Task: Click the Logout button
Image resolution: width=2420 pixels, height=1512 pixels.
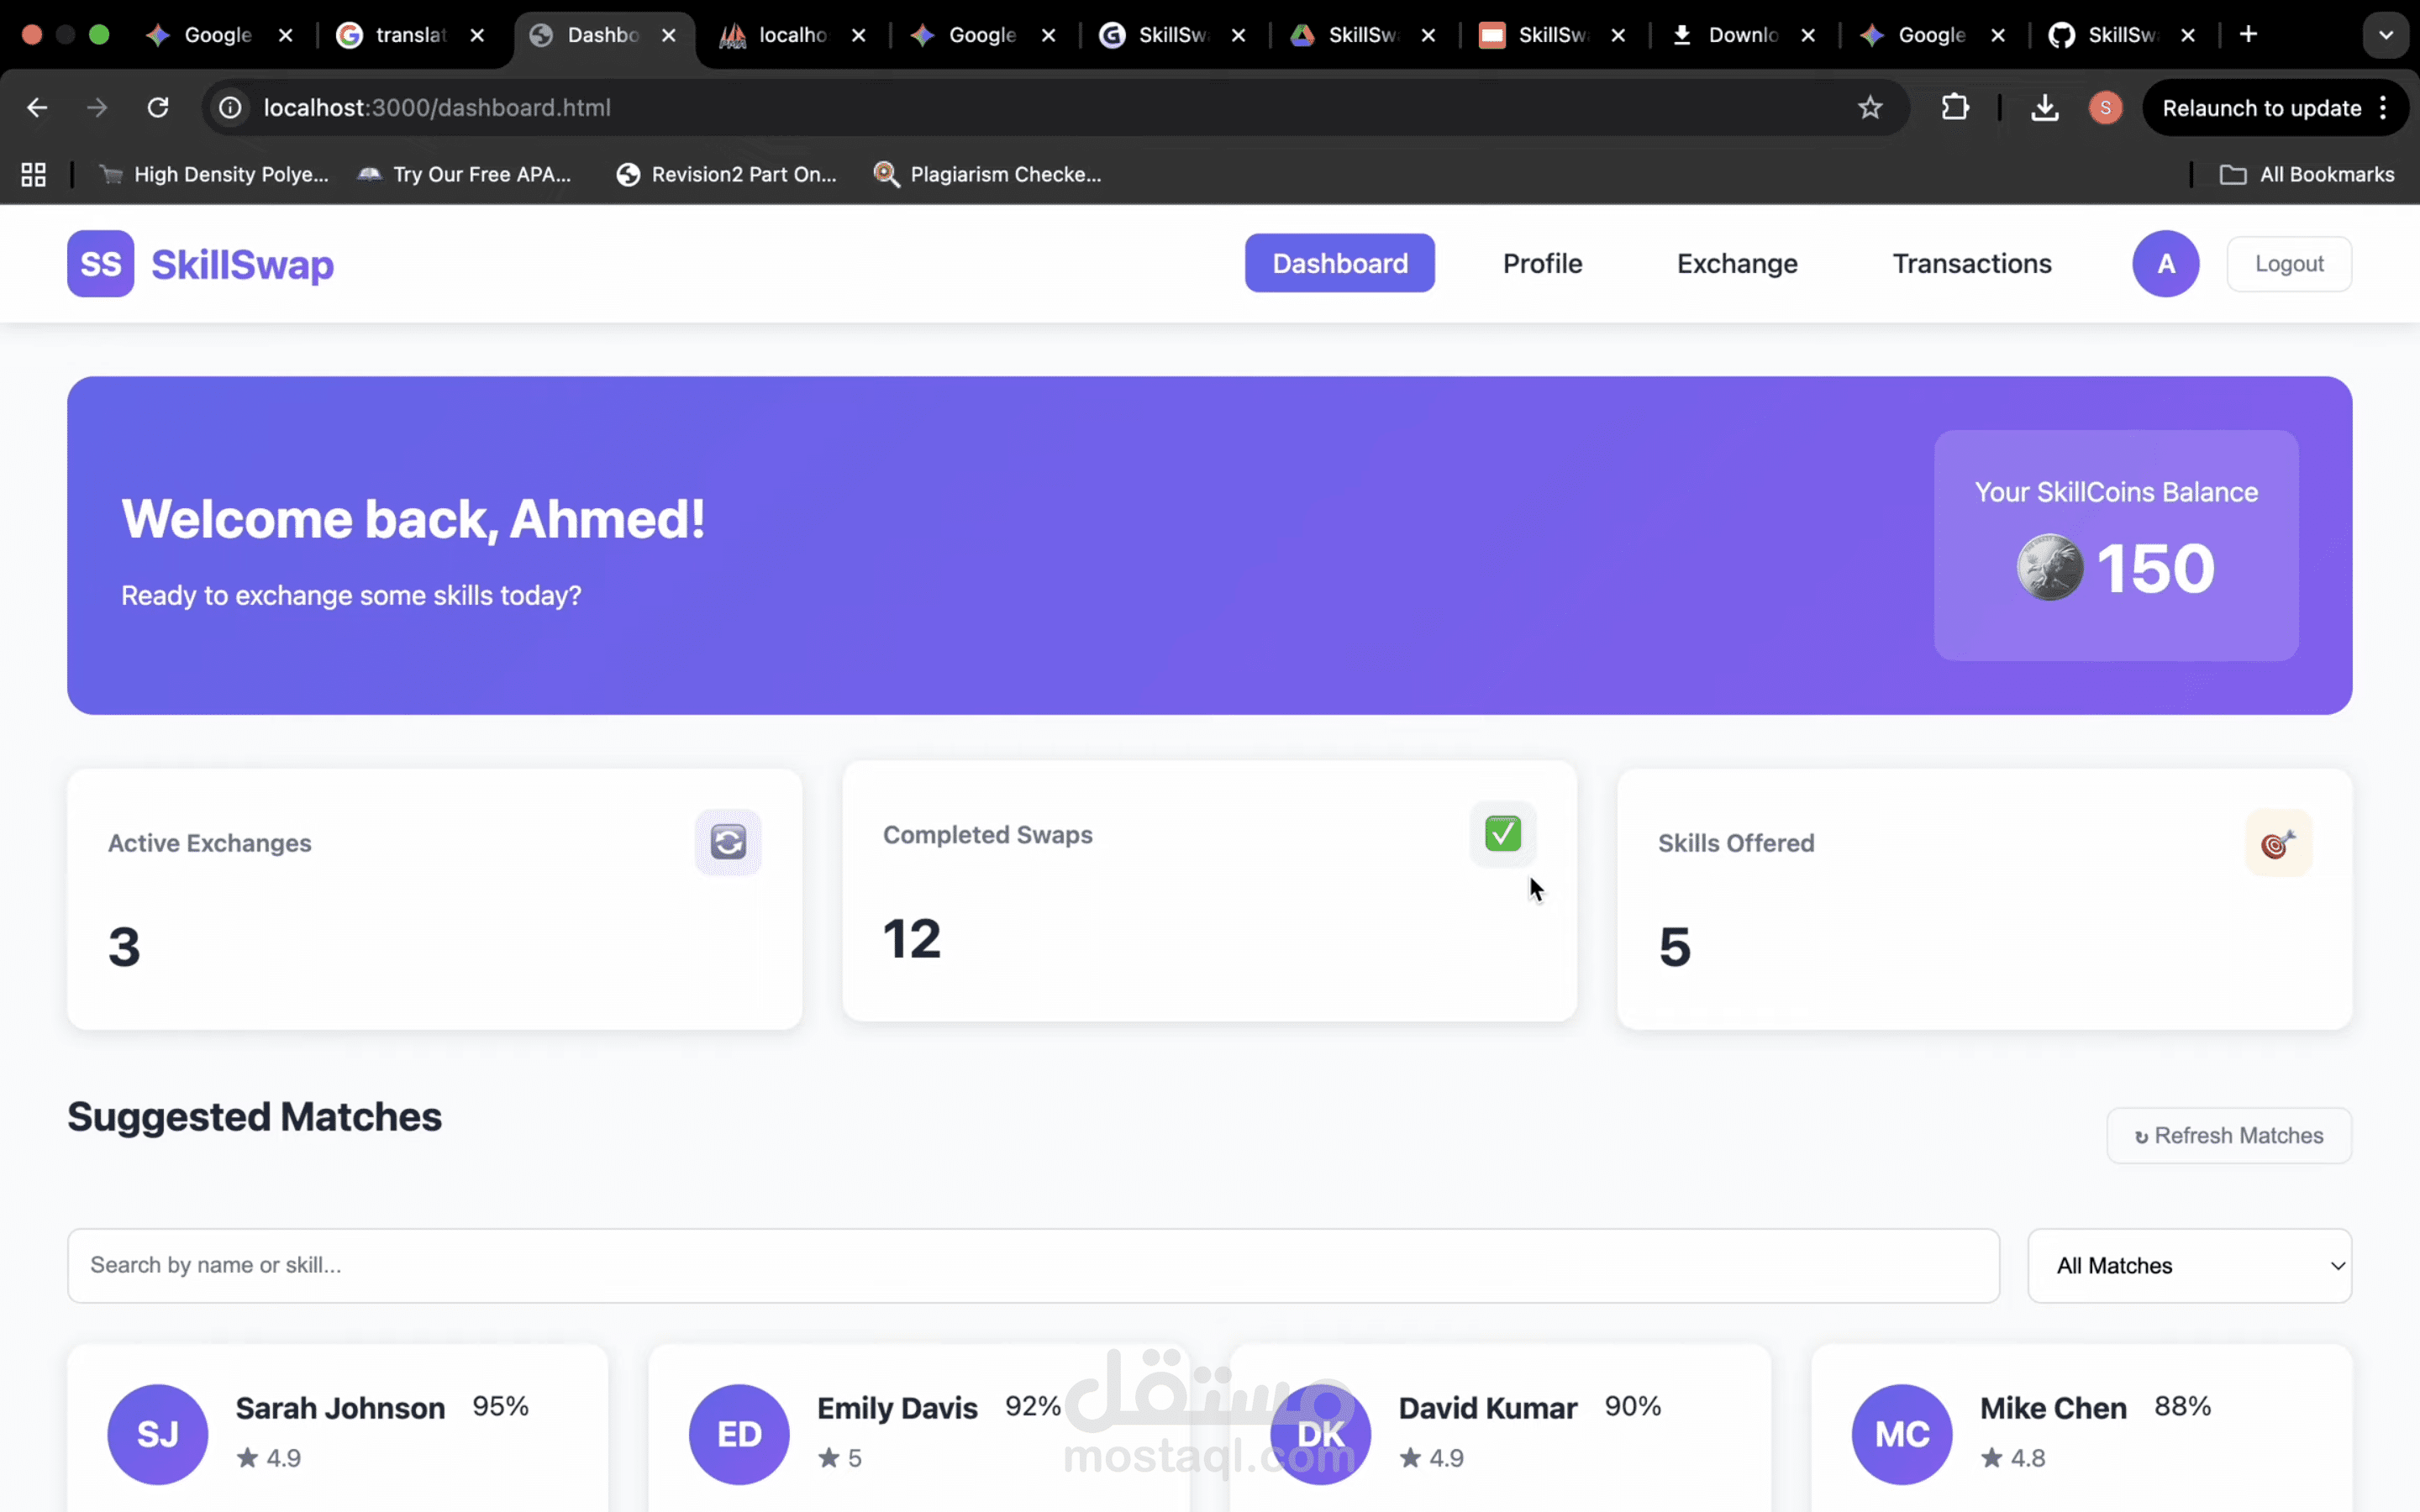Action: pos(2289,263)
